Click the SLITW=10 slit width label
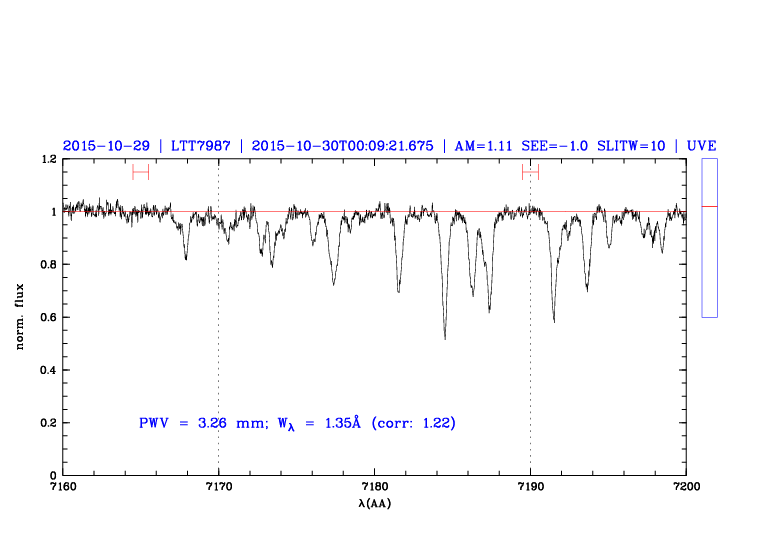The height and width of the screenshot is (542, 782). tap(632, 145)
